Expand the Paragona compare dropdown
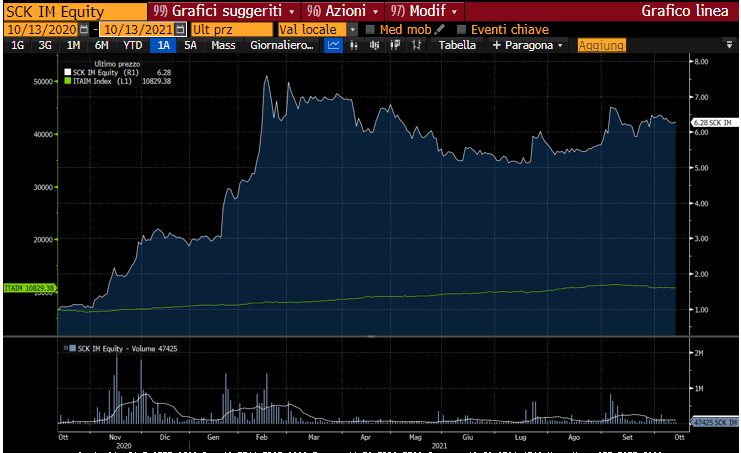The width and height of the screenshot is (741, 453). point(528,45)
